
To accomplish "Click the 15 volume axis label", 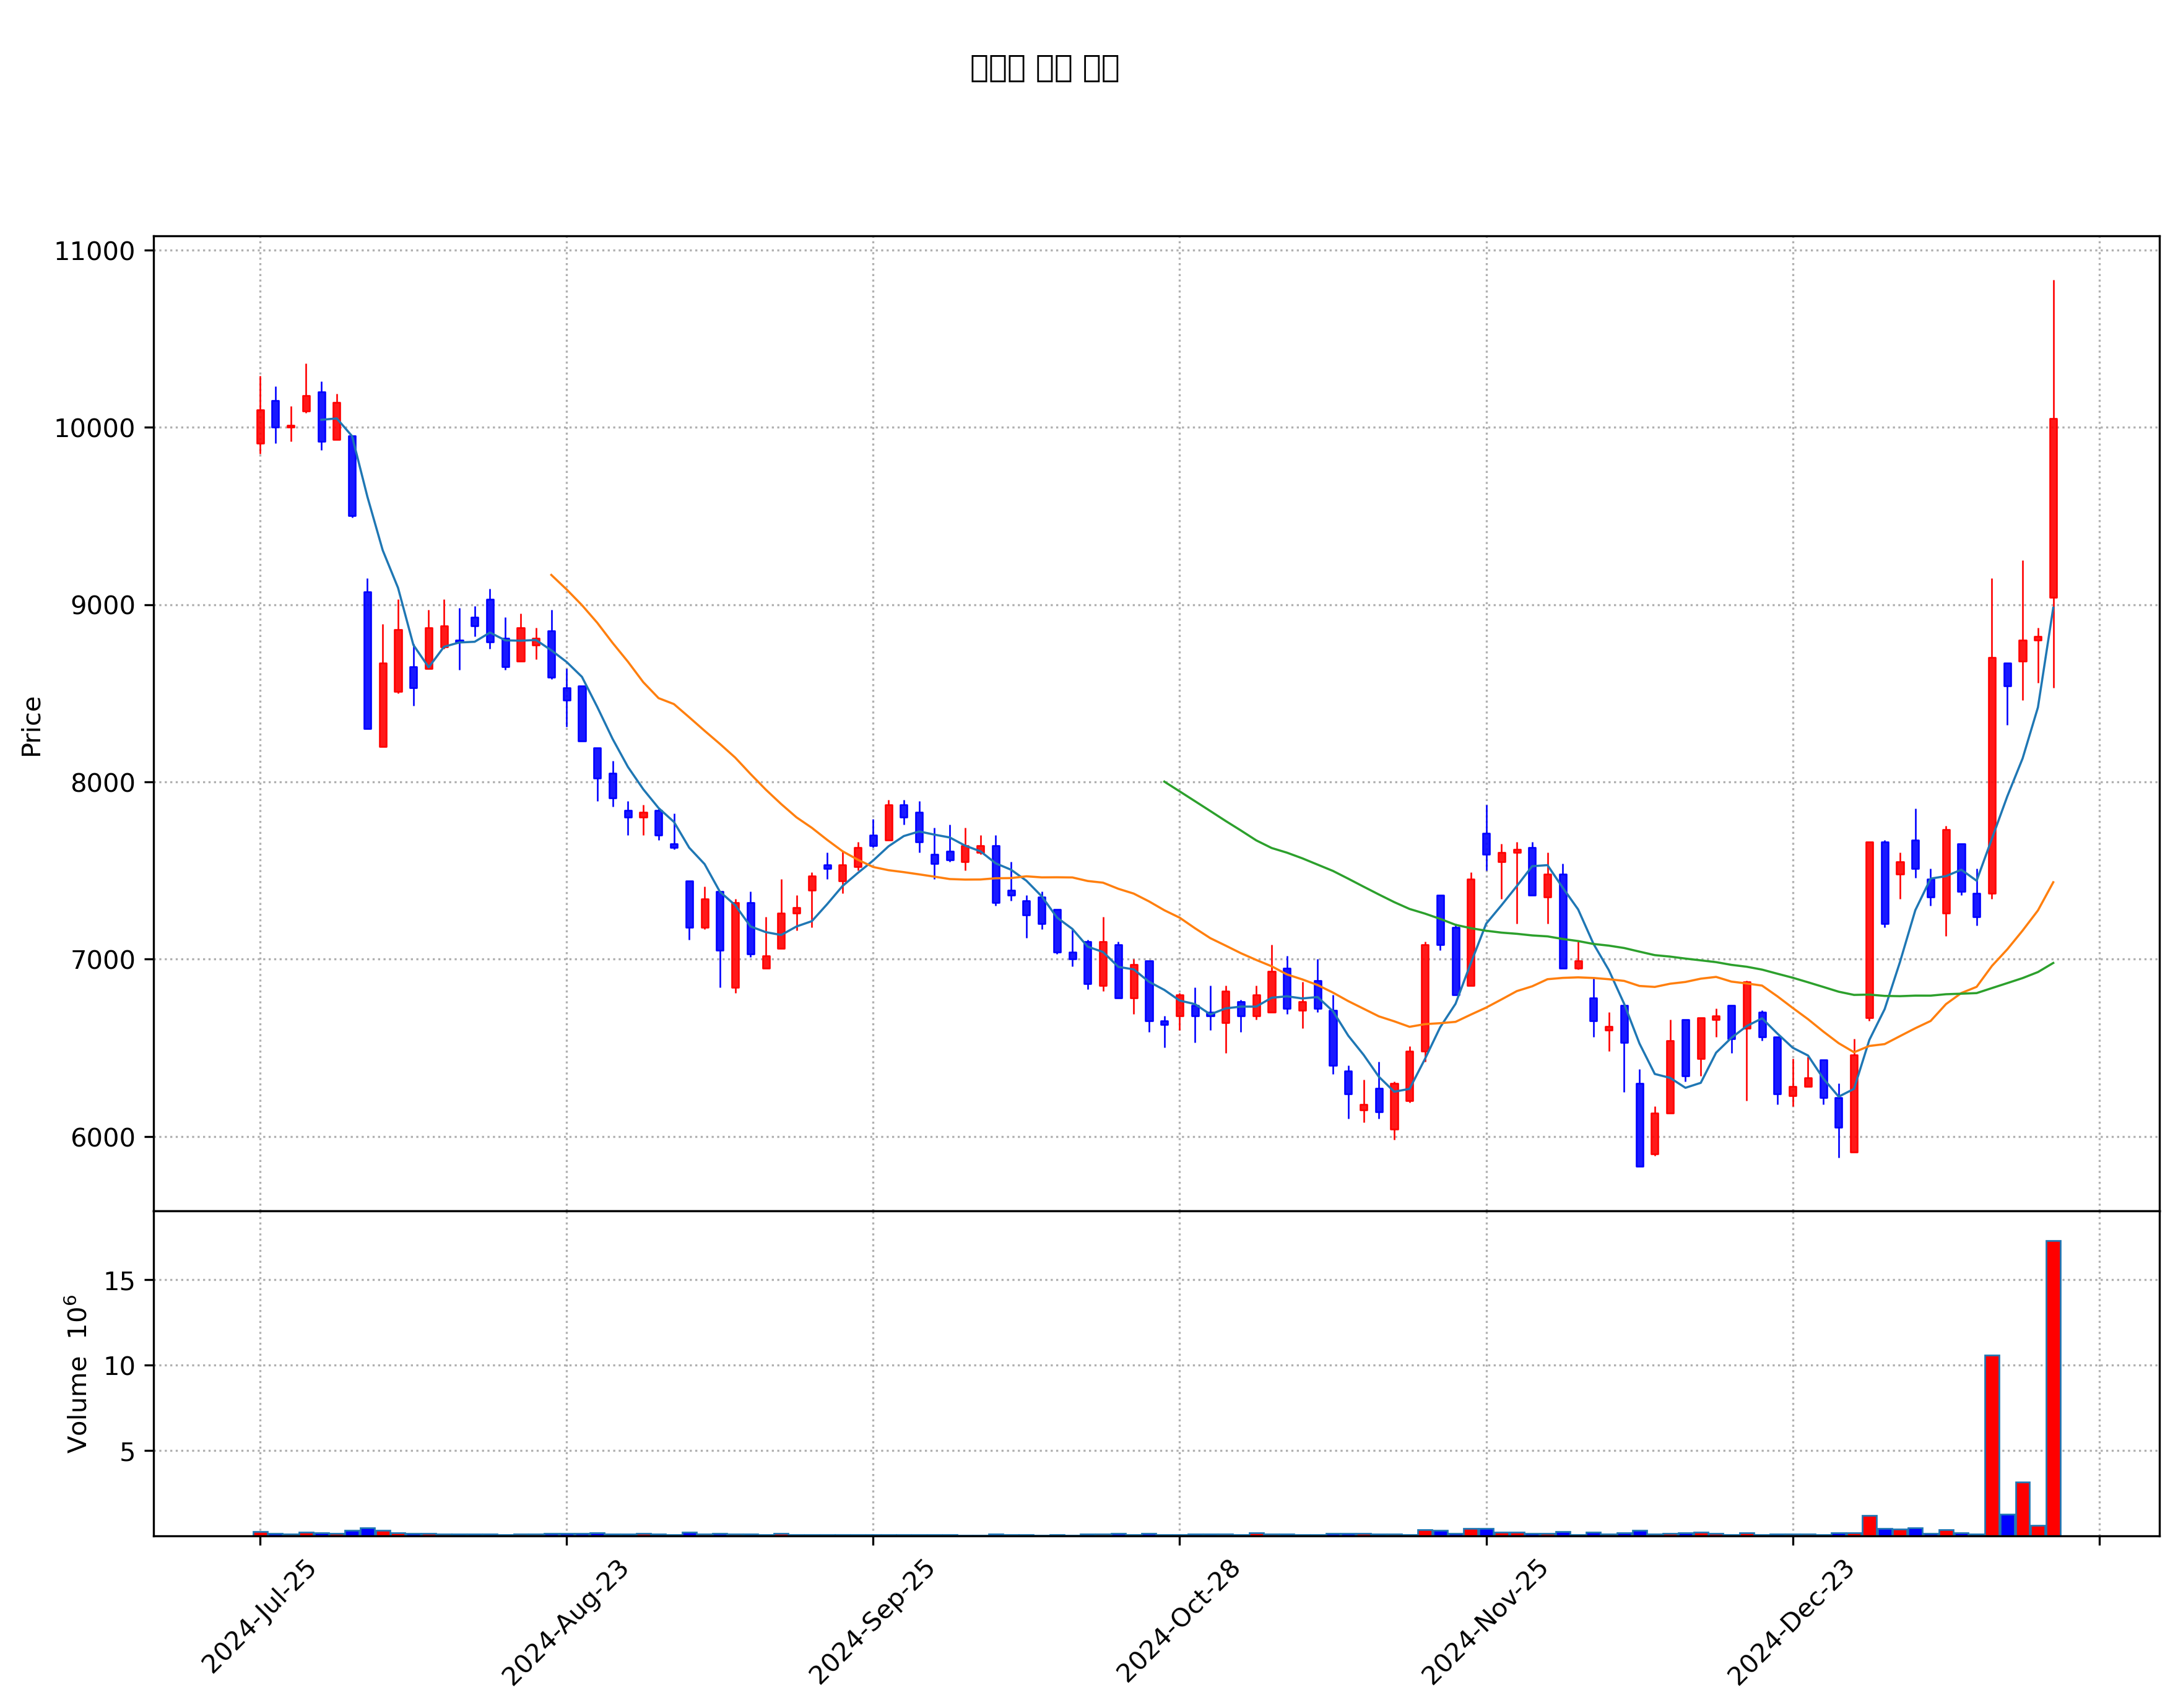I will [119, 1280].
